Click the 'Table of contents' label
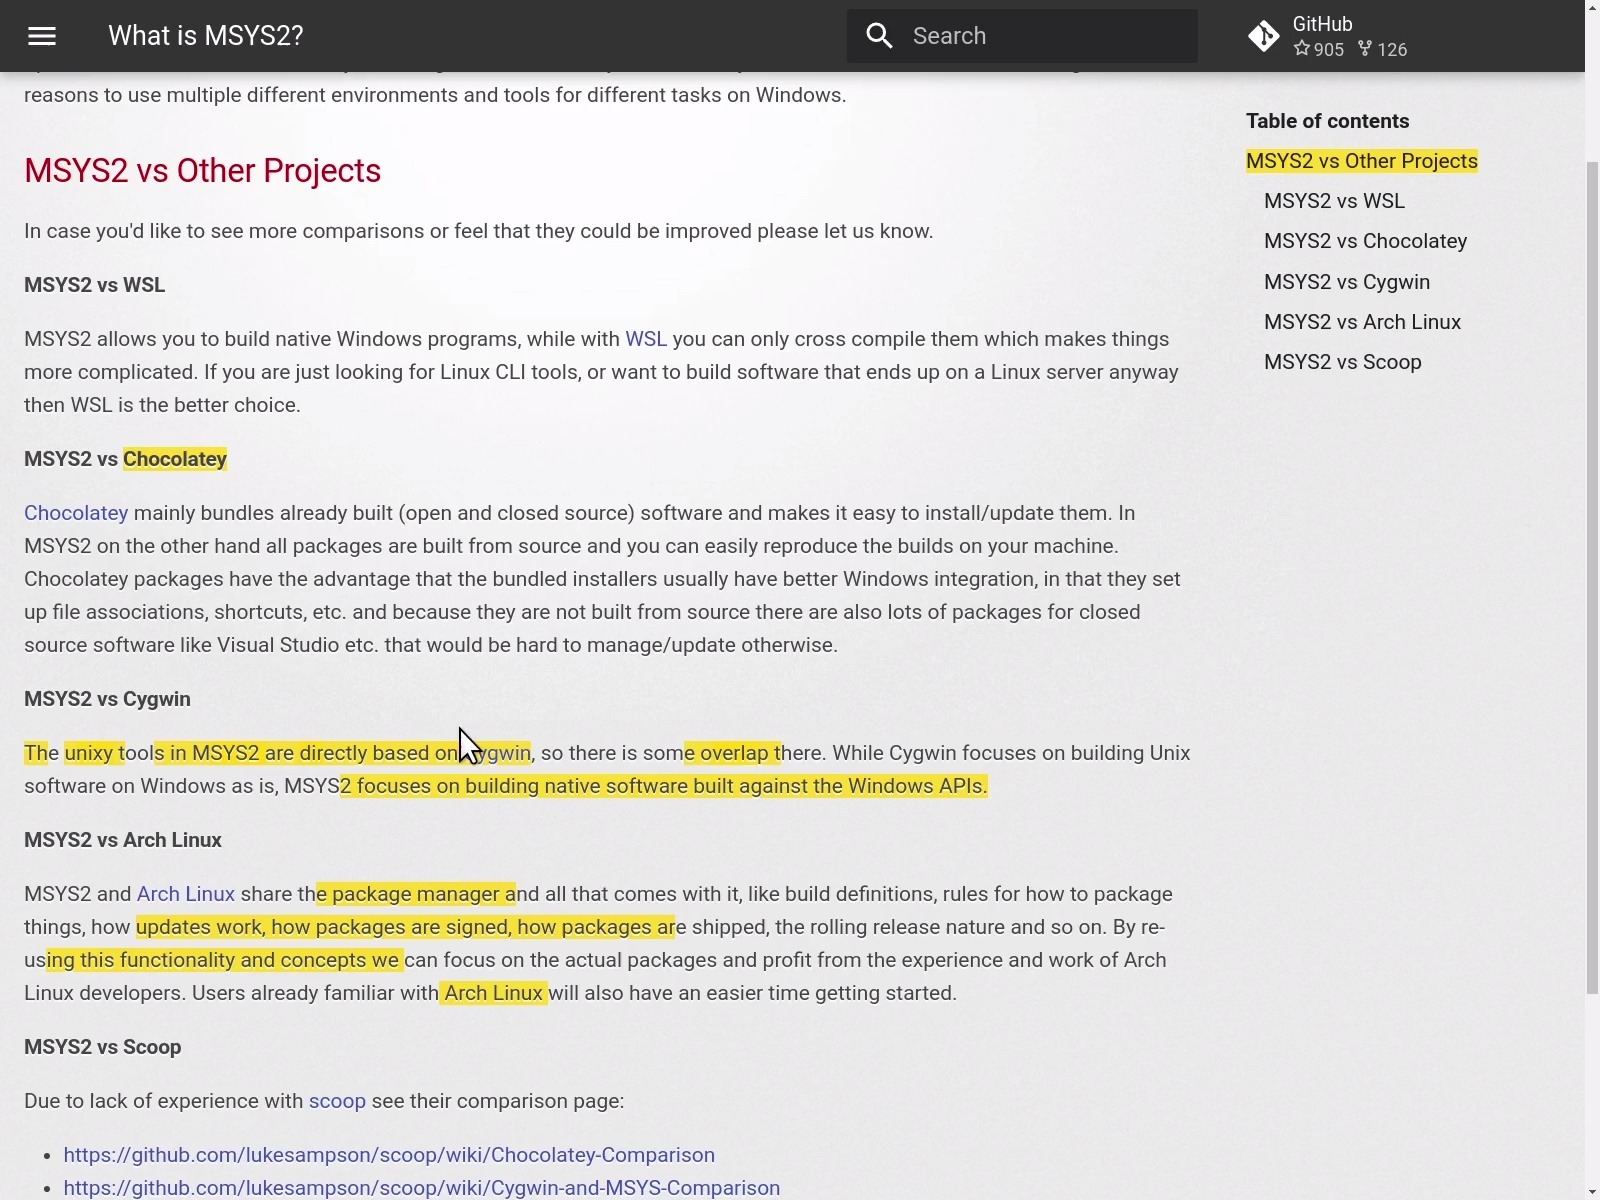This screenshot has height=1200, width=1600. (x=1327, y=121)
